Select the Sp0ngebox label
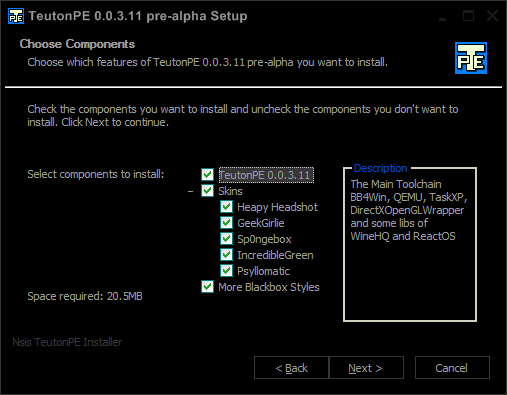507x395 pixels. click(264, 239)
